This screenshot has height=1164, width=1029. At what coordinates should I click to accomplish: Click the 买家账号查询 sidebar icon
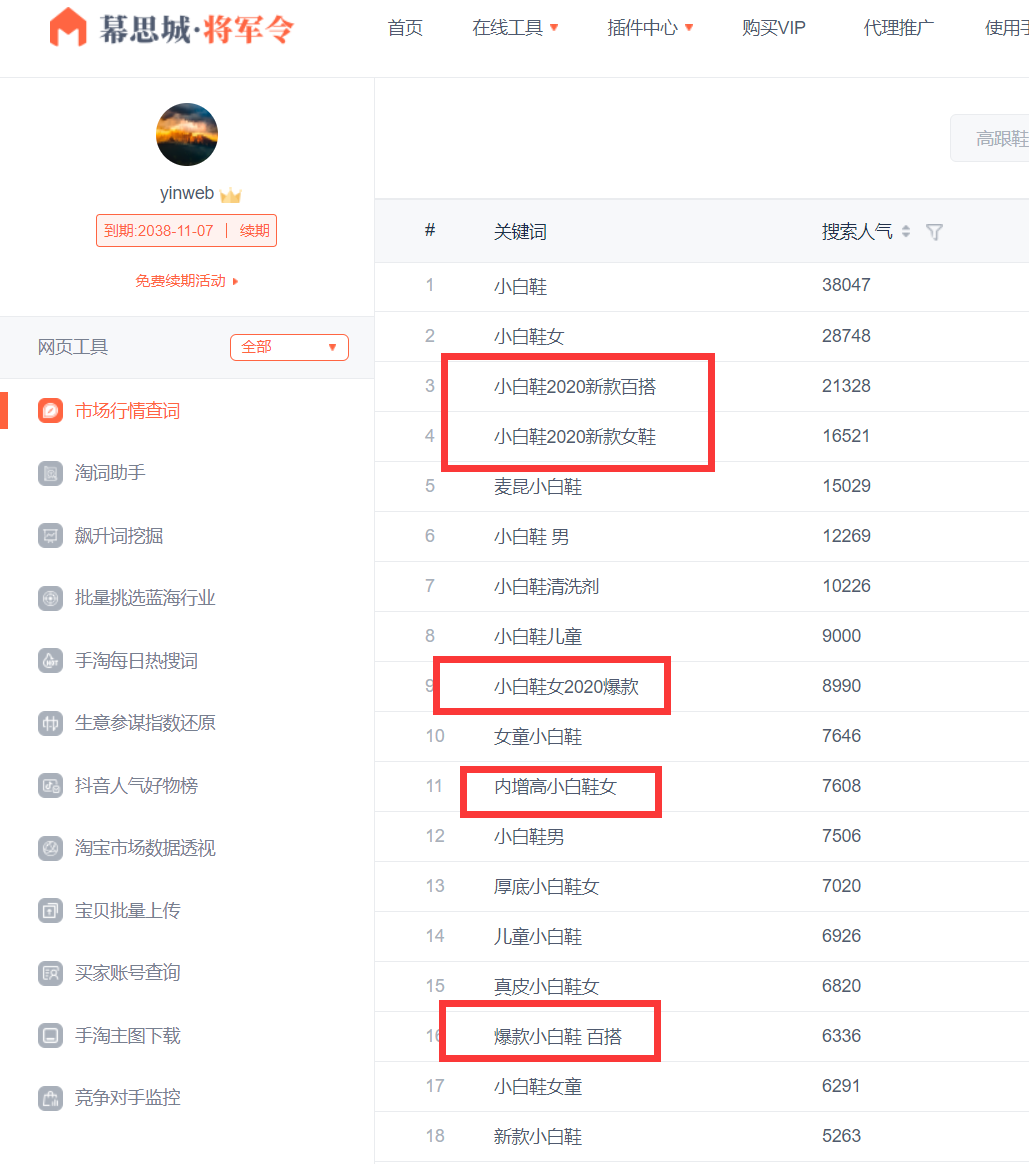click(50, 972)
